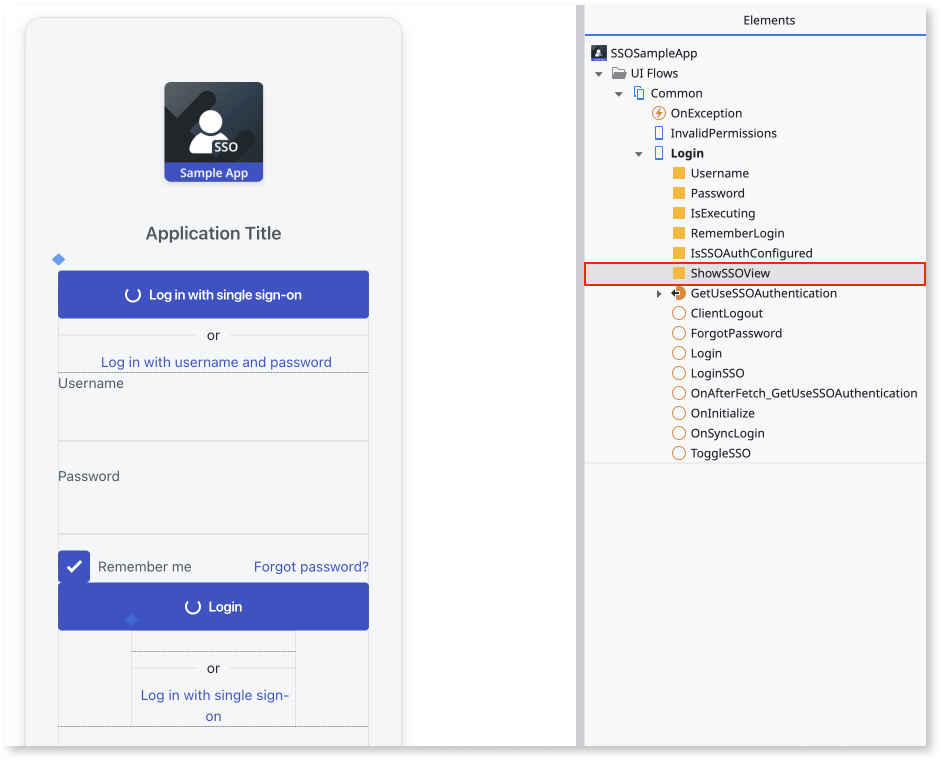Collapse the UI Flows tree node
941x761 pixels.
[x=599, y=73]
